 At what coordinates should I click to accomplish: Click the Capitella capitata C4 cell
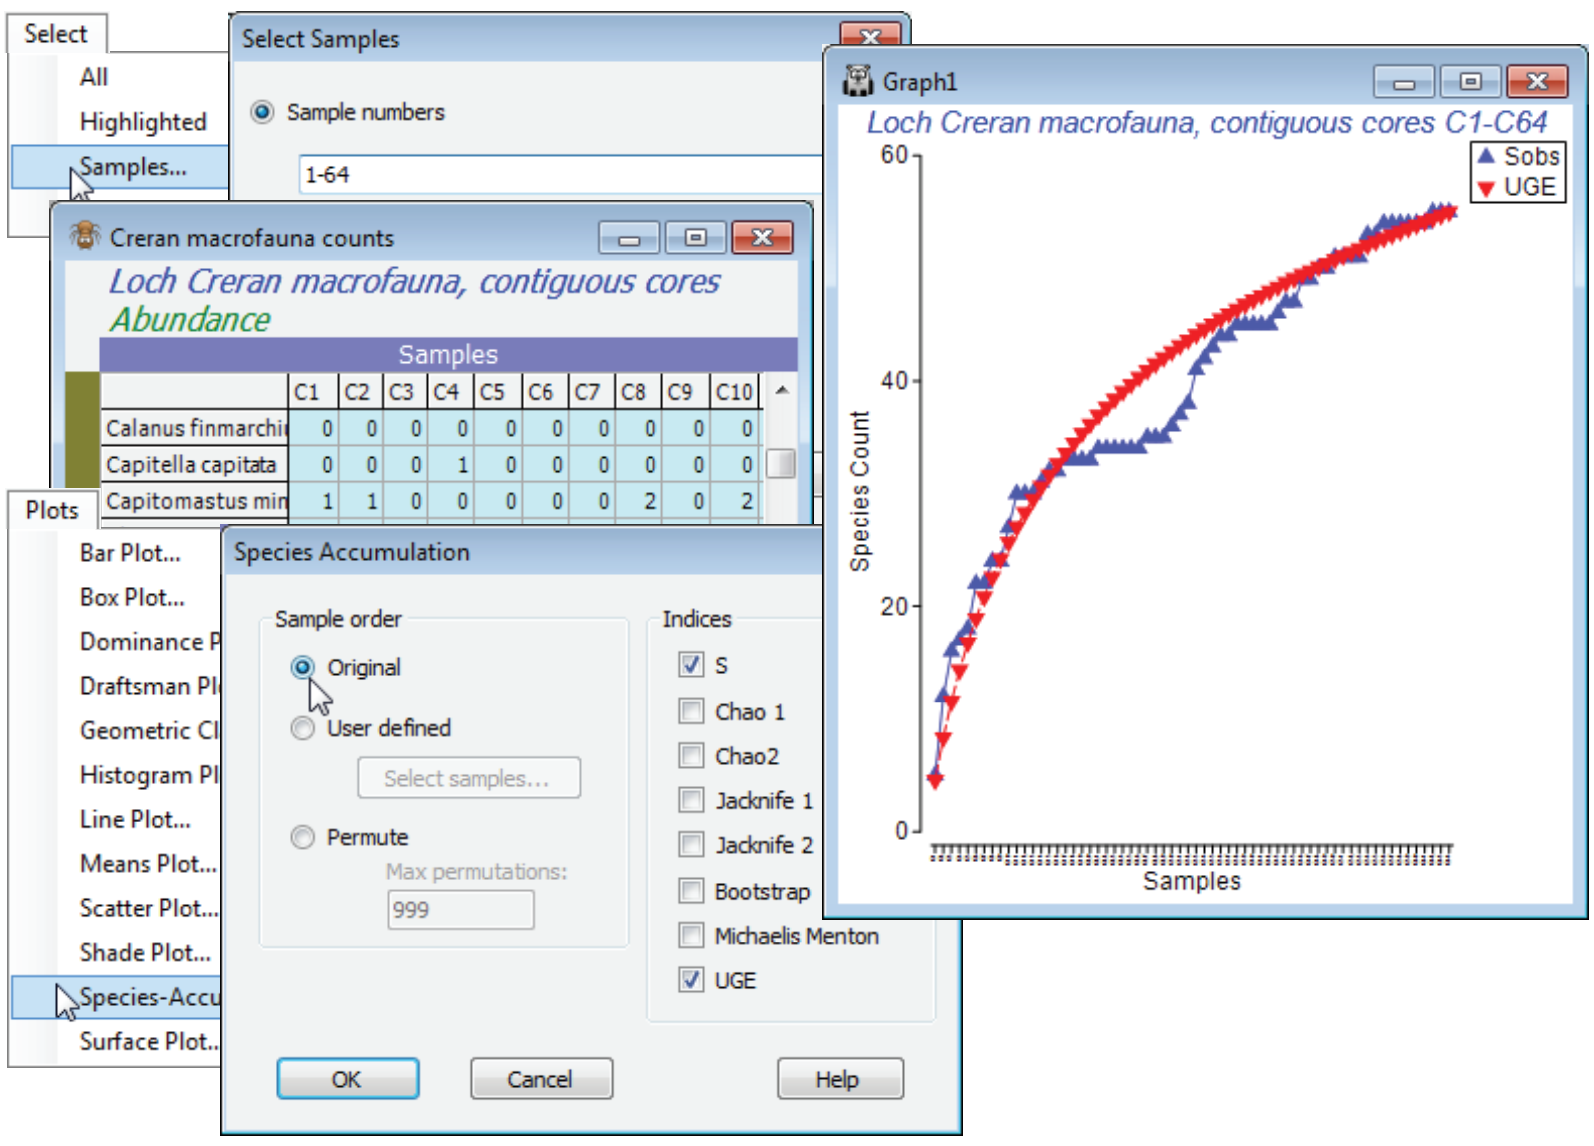point(451,465)
